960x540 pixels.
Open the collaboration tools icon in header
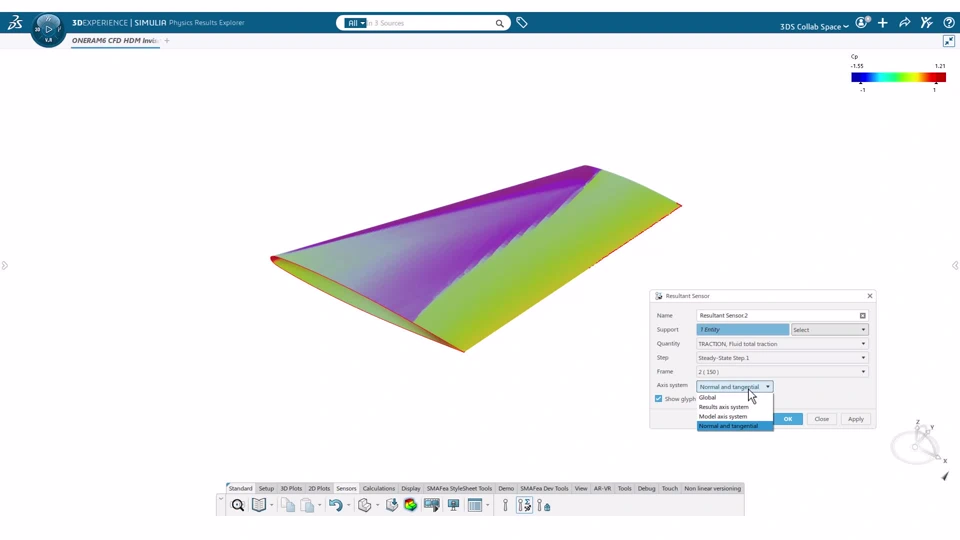click(x=926, y=23)
